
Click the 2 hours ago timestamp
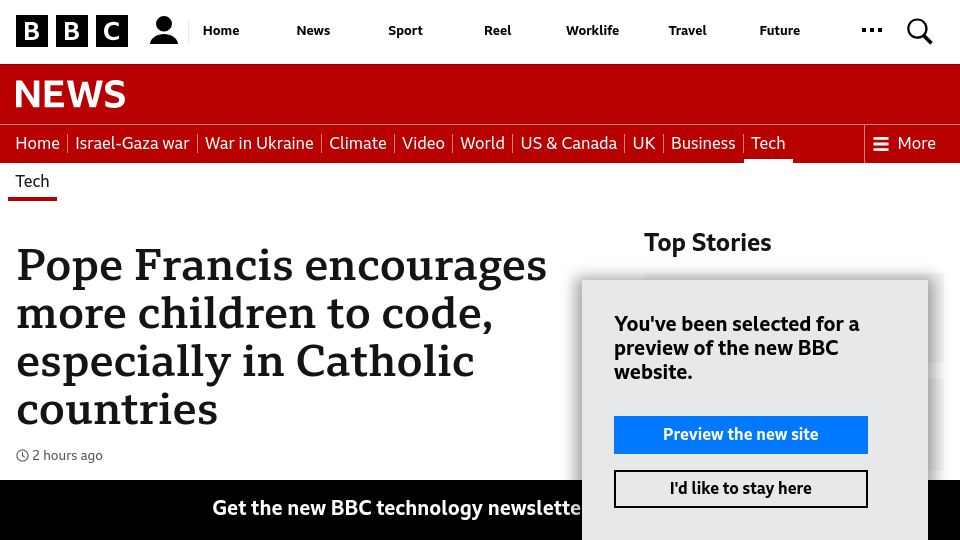click(59, 456)
